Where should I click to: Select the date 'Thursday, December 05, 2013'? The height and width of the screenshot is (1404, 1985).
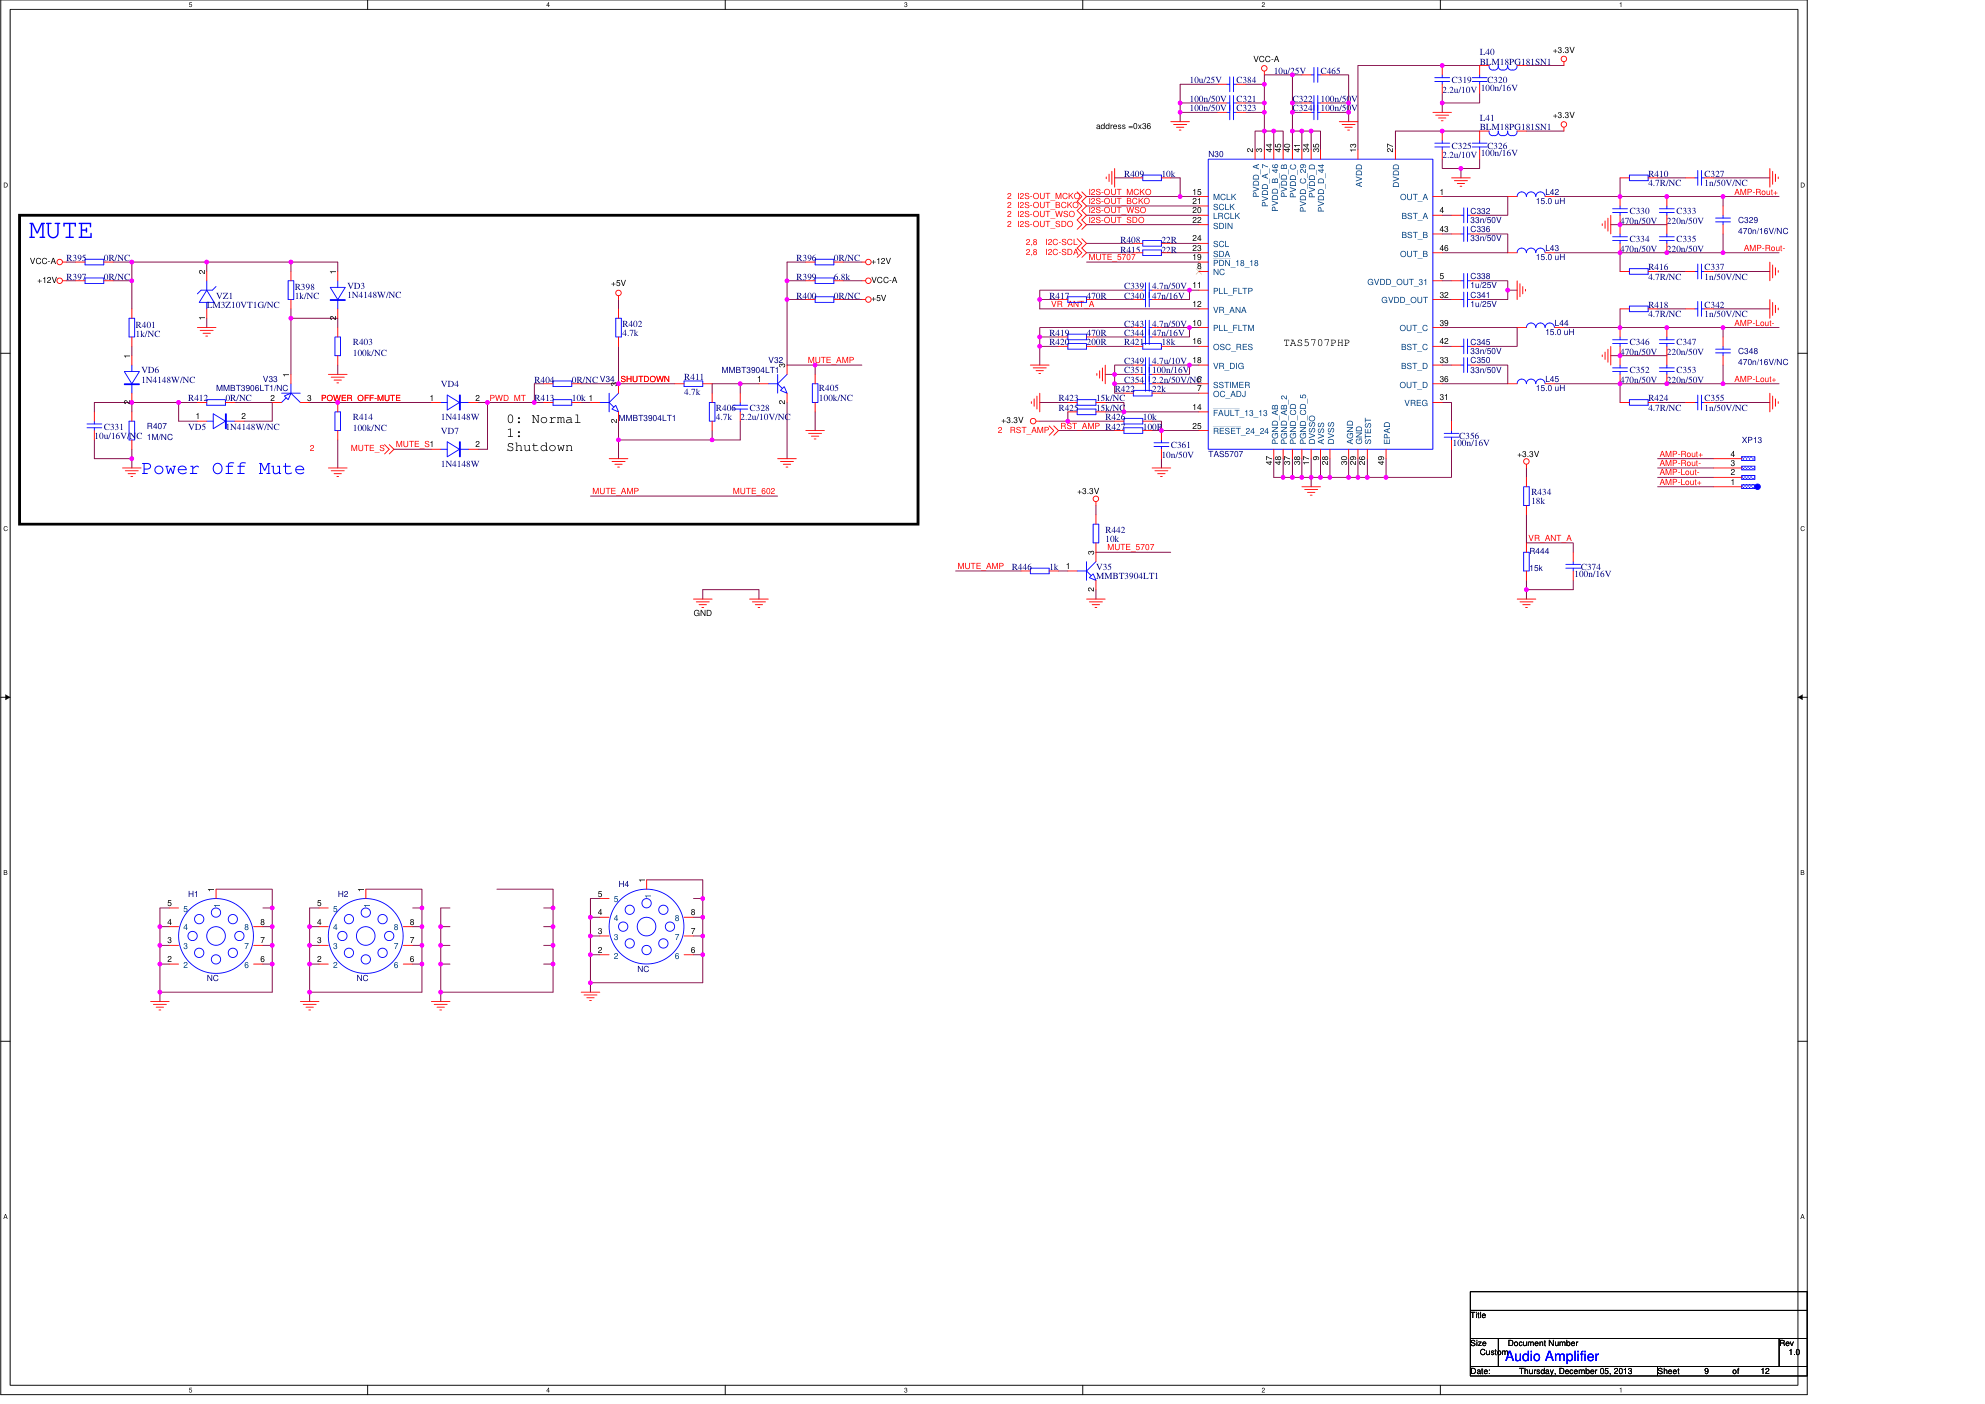[x=1575, y=1371]
